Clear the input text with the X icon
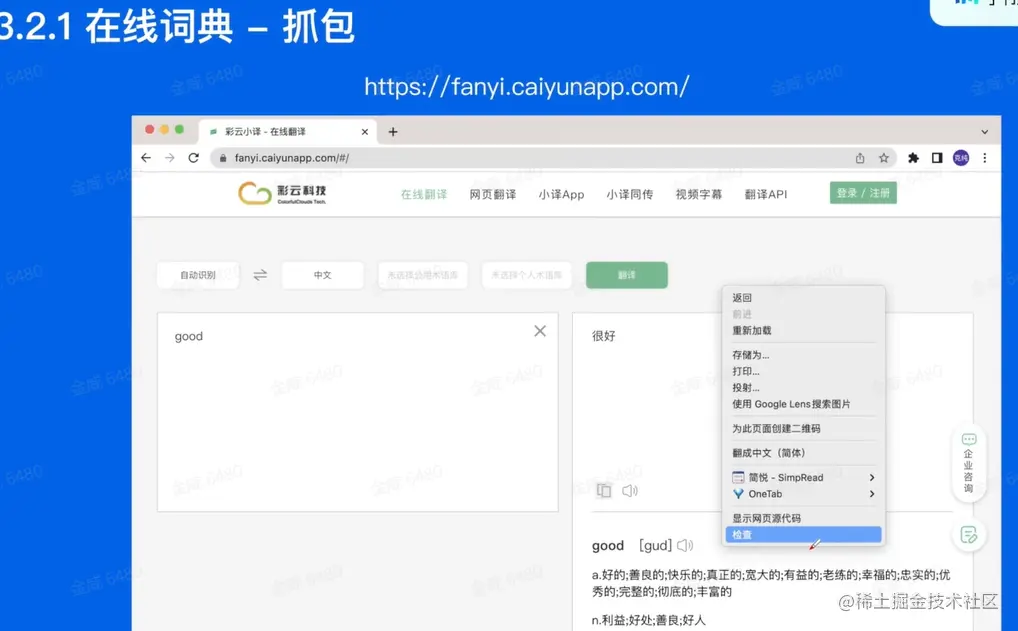 point(540,331)
